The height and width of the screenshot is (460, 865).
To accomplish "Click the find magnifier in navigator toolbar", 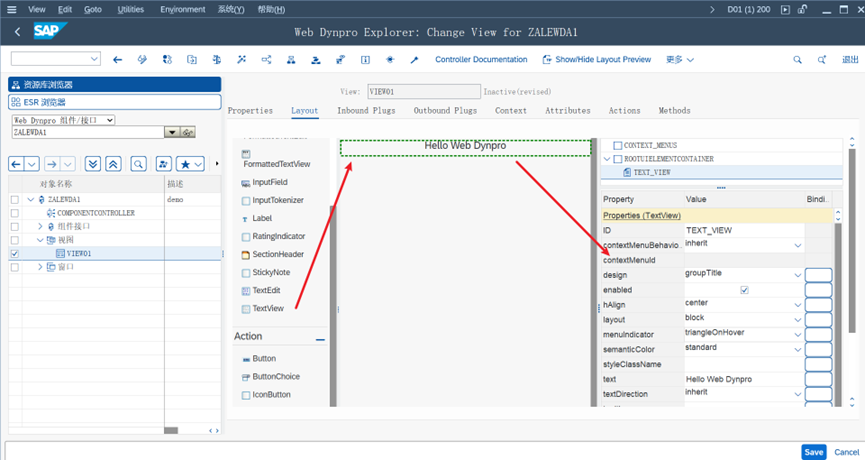I will coord(138,164).
